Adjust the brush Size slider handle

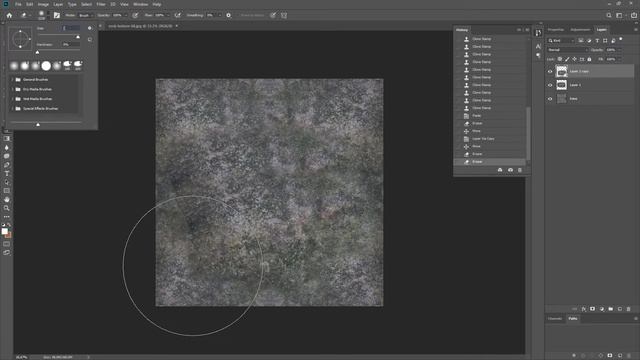point(78,37)
